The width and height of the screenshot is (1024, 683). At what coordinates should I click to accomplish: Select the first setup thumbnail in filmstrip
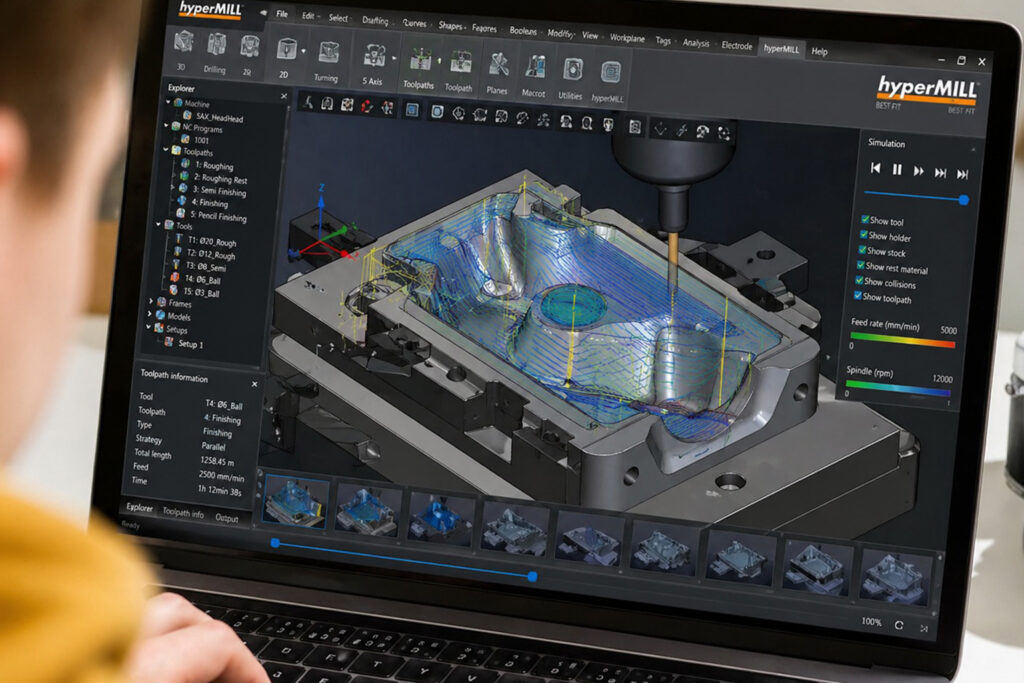click(295, 502)
